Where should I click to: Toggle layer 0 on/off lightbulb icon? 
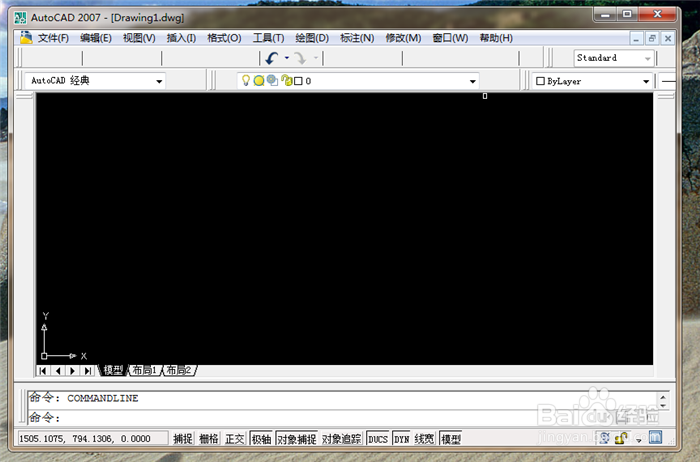coord(246,81)
